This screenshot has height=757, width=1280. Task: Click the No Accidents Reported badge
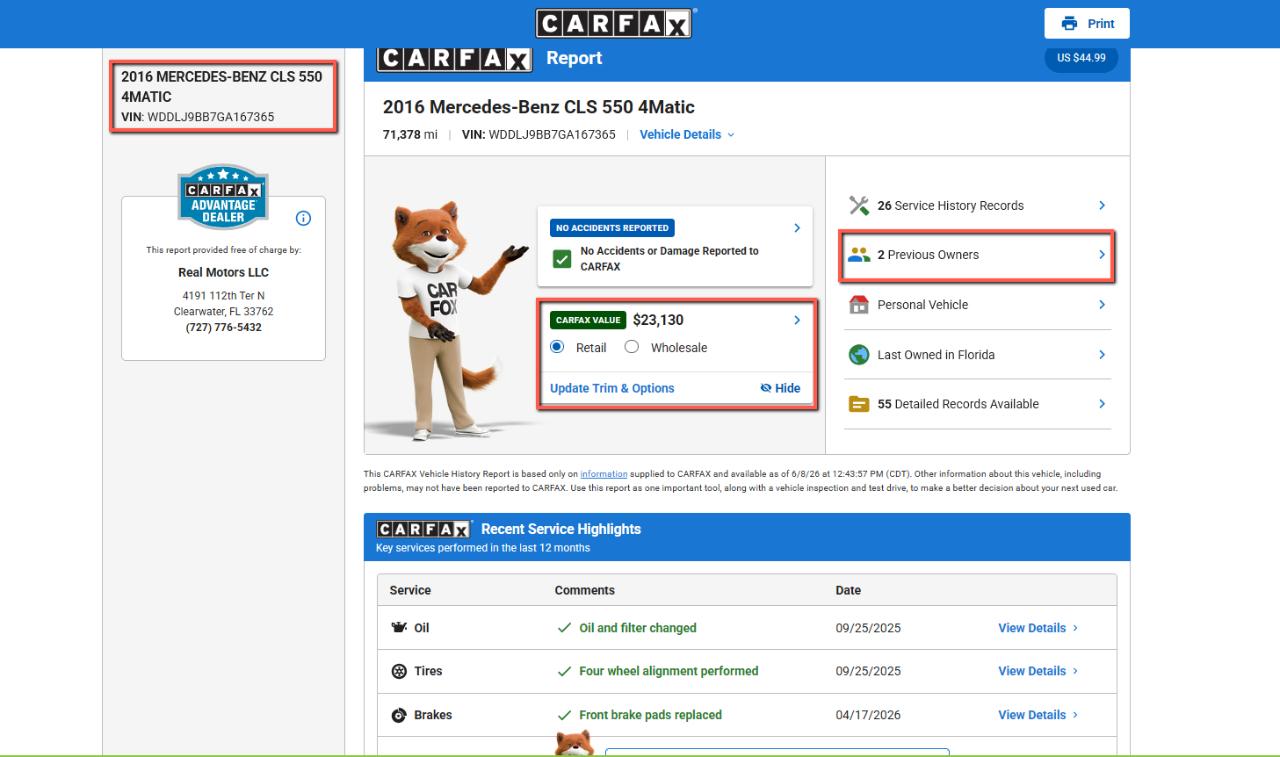pos(612,228)
